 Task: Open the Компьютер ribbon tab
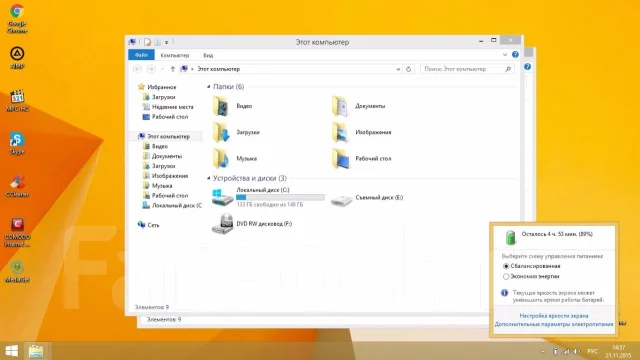click(x=175, y=55)
